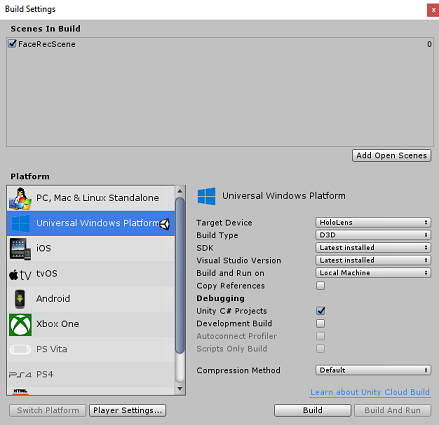
Task: Click the Android phone icon
Action: click(20, 299)
